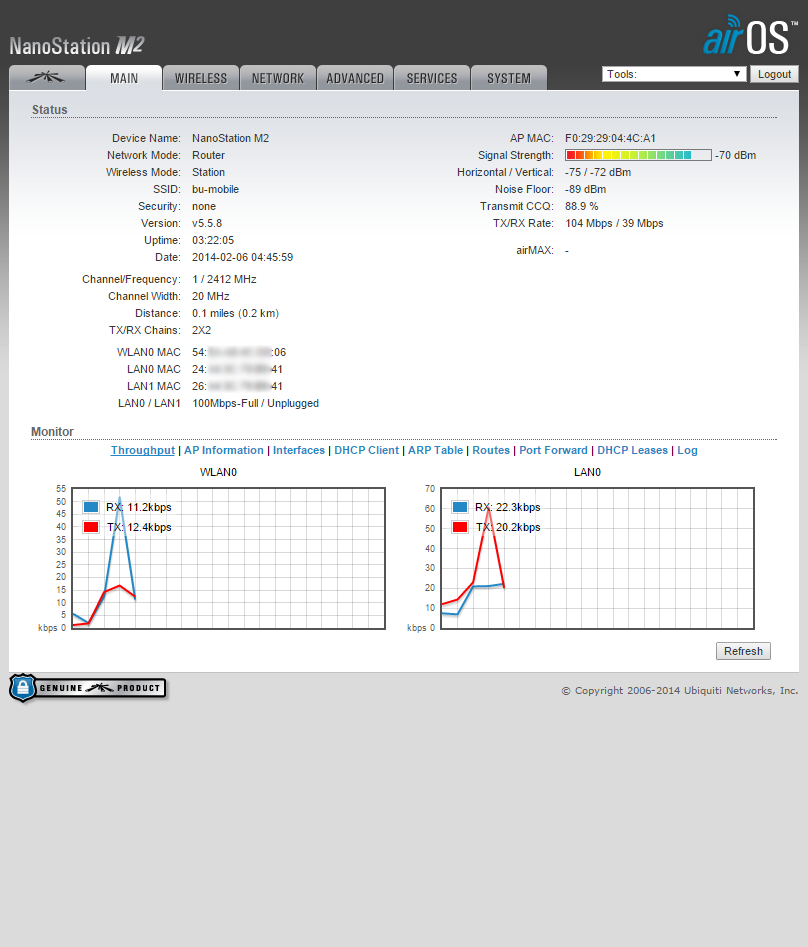Expand the Tools dropdown
Viewport: 808px width, 947px height.
(x=674, y=74)
